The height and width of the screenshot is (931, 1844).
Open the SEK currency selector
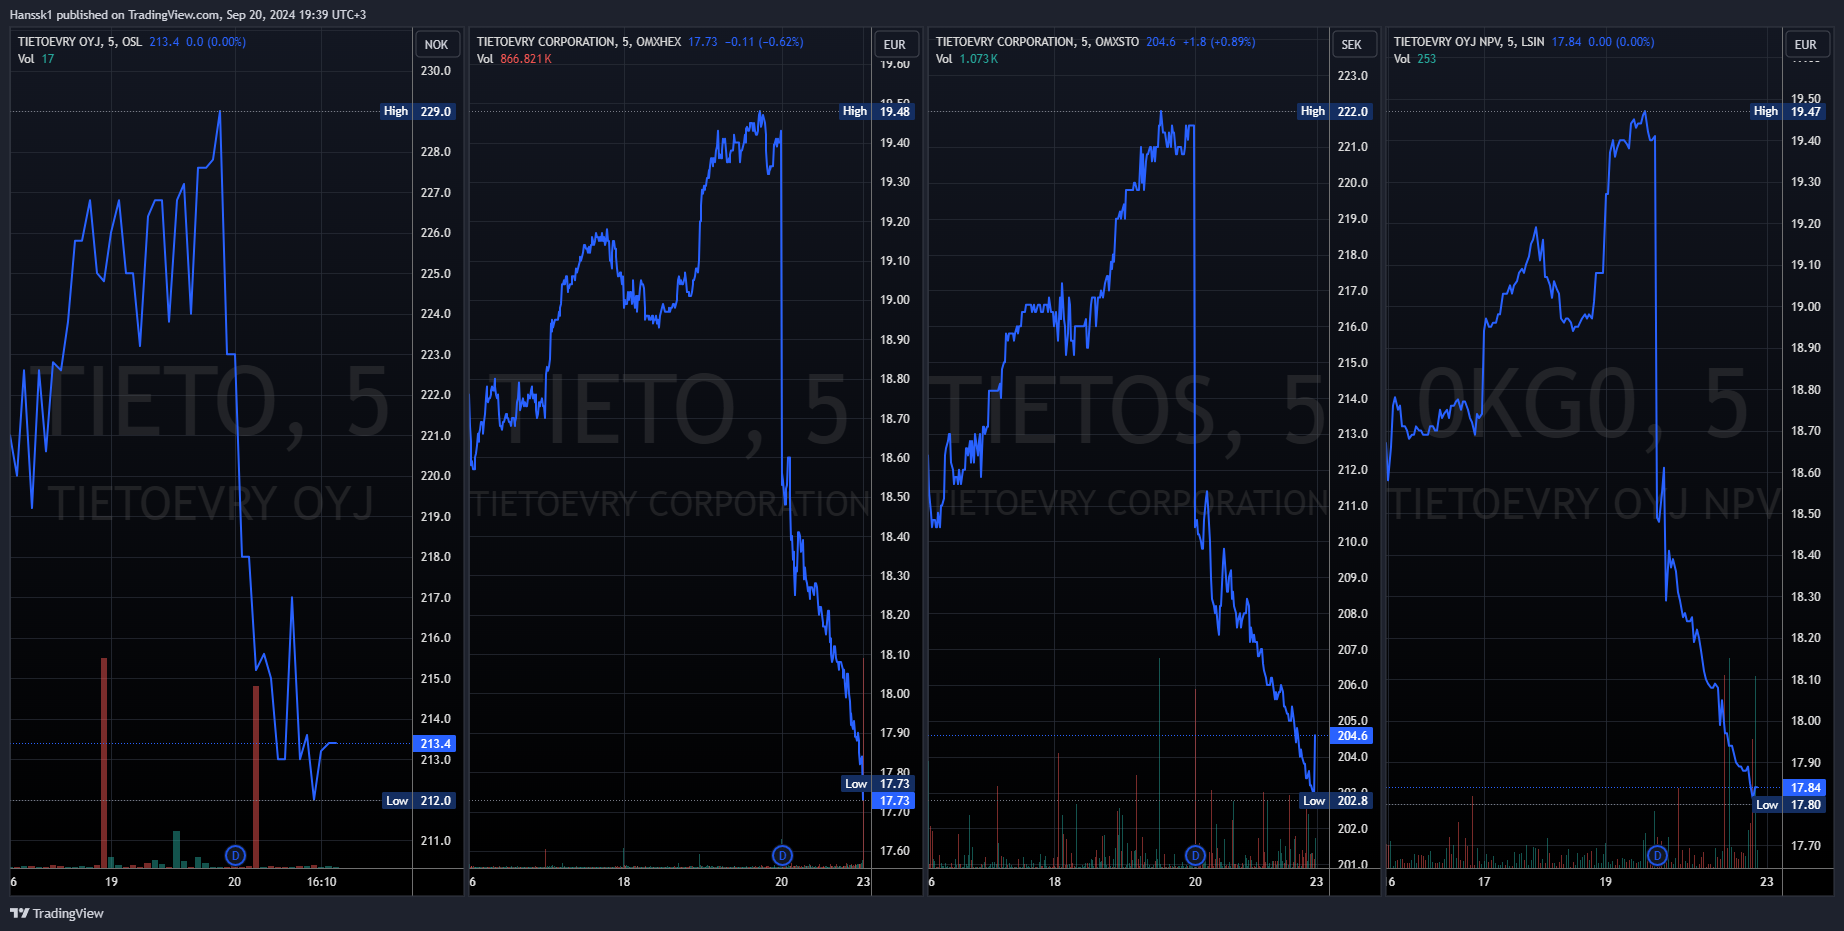click(1352, 44)
